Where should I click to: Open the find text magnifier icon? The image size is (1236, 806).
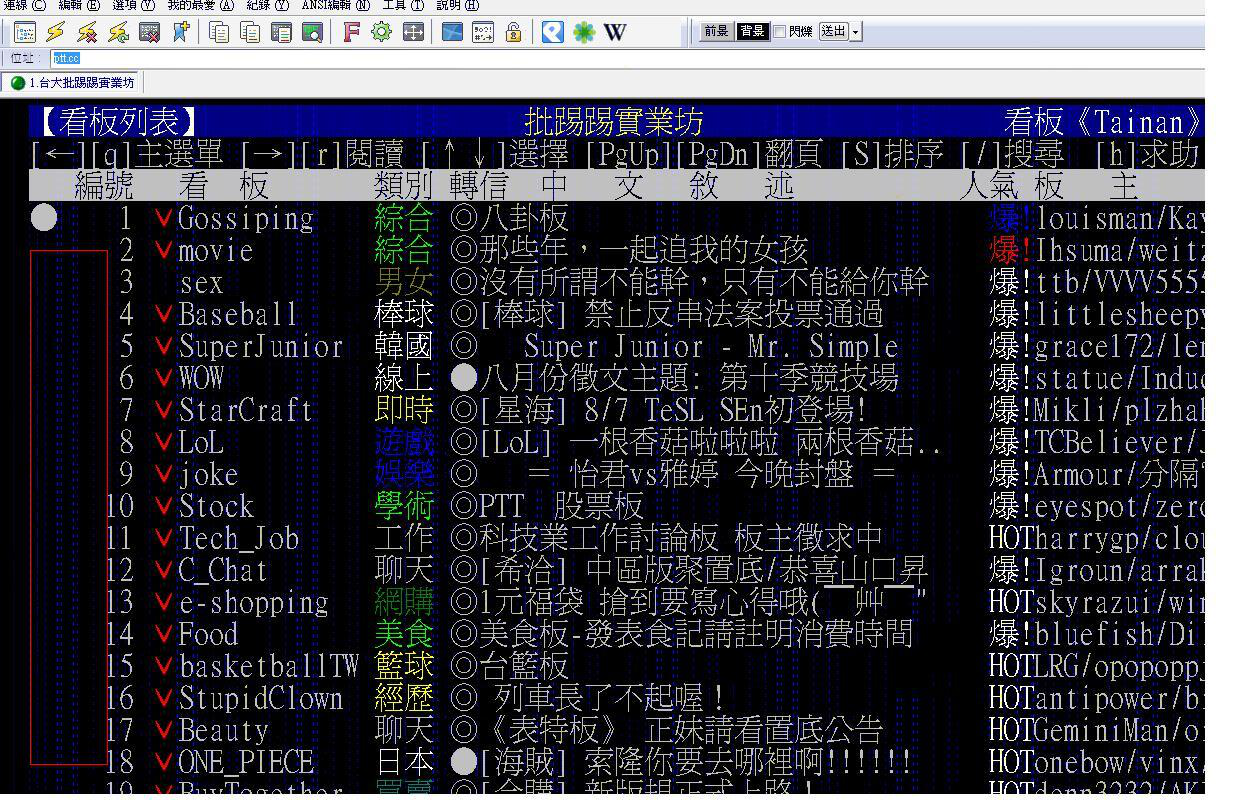pos(312,32)
